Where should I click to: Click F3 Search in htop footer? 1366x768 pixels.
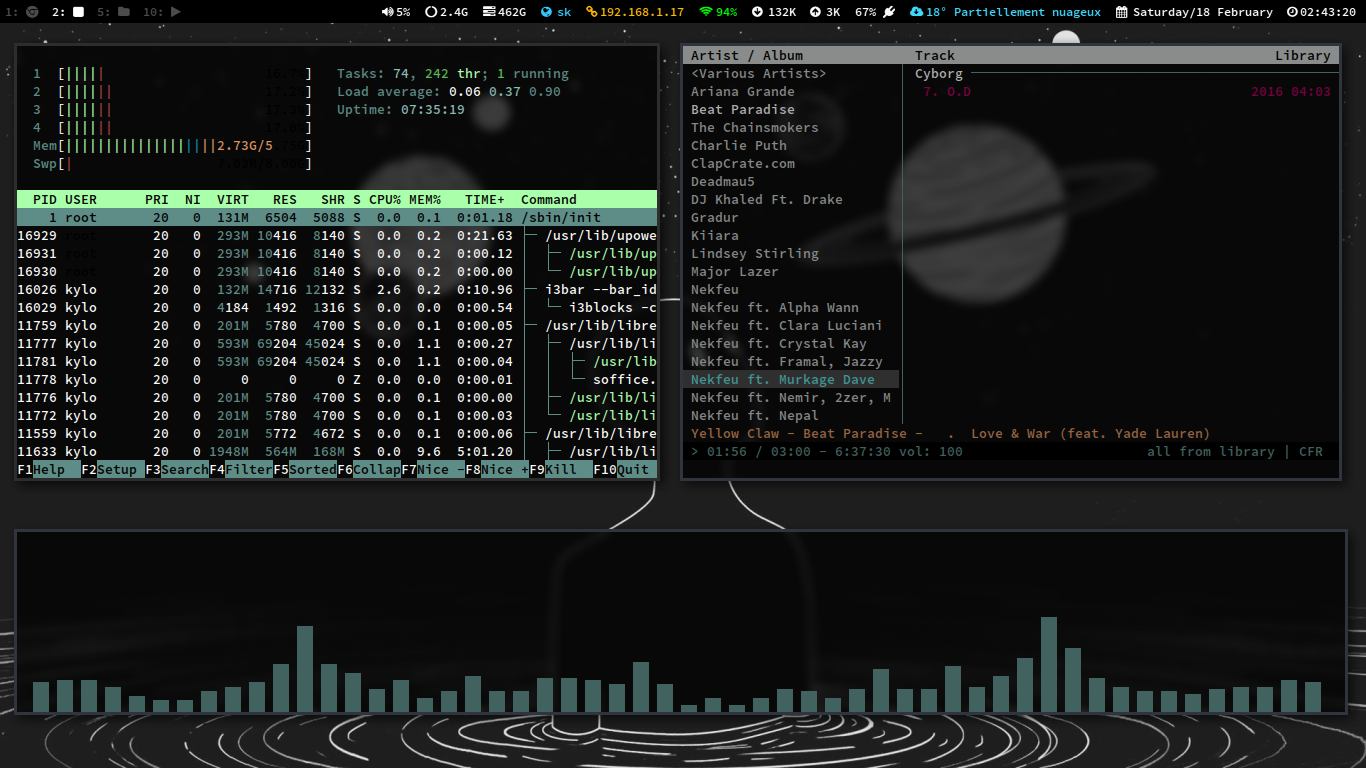[177, 469]
